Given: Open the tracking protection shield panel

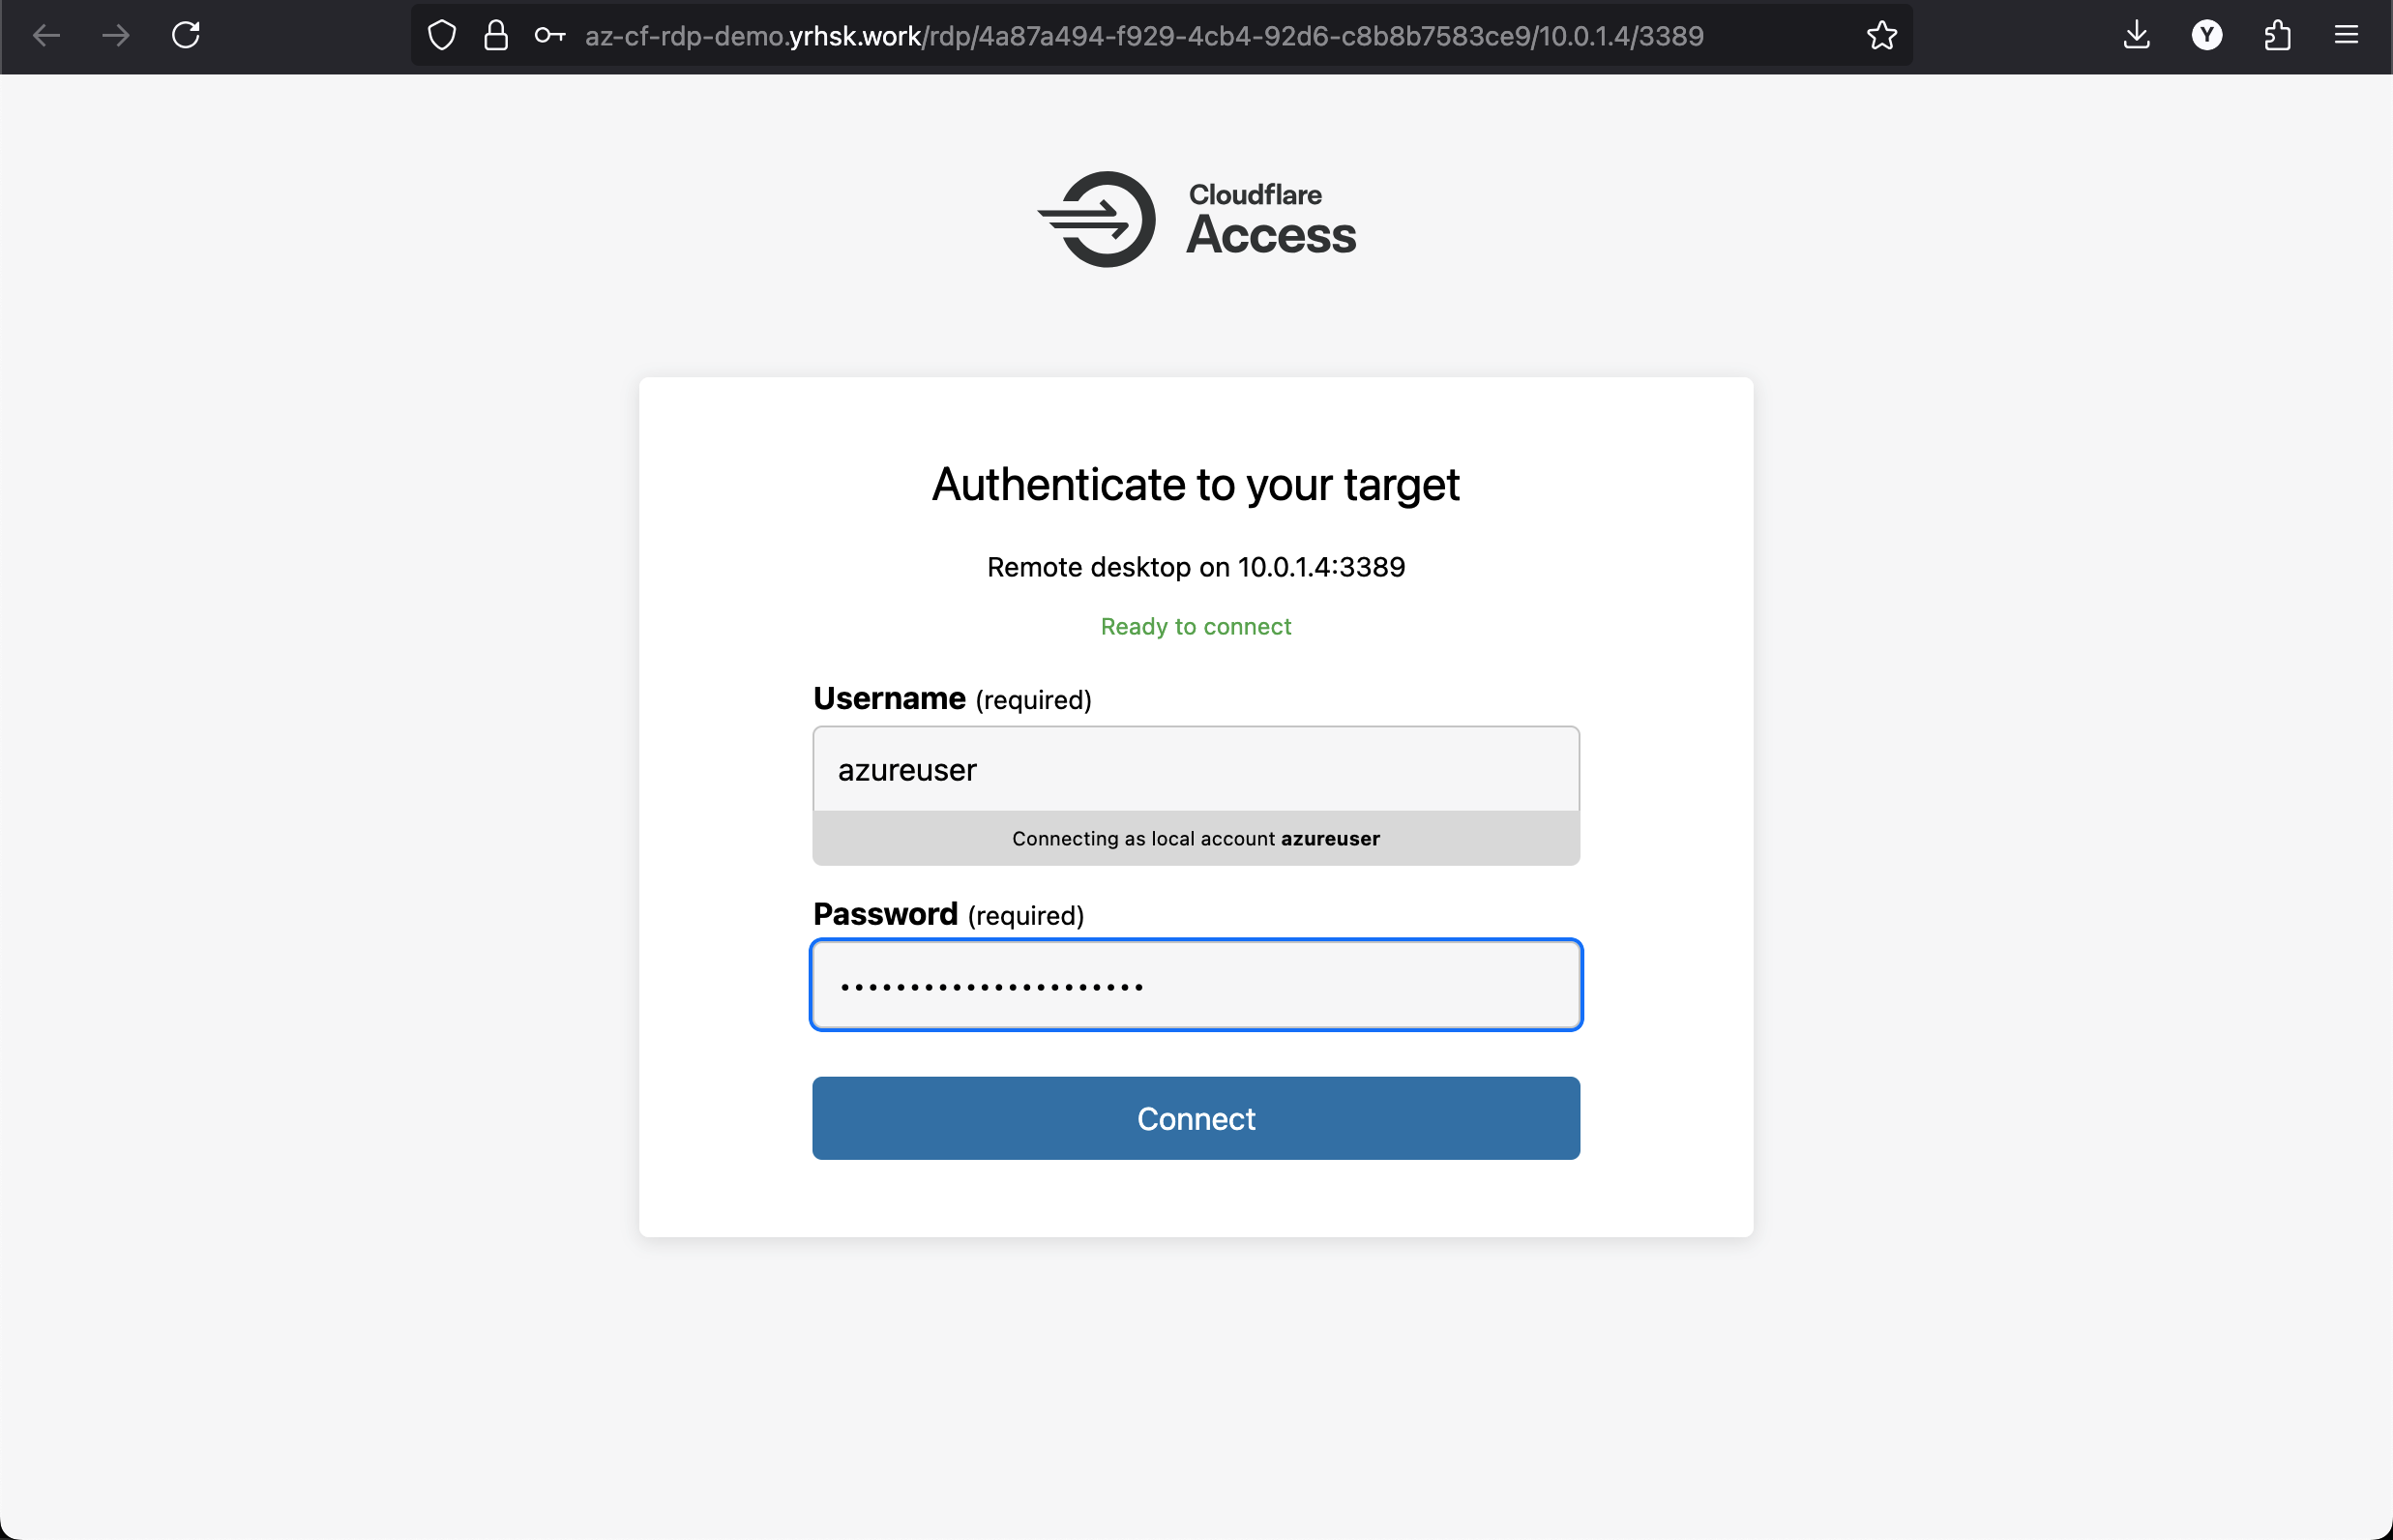Looking at the screenshot, I should [x=442, y=36].
